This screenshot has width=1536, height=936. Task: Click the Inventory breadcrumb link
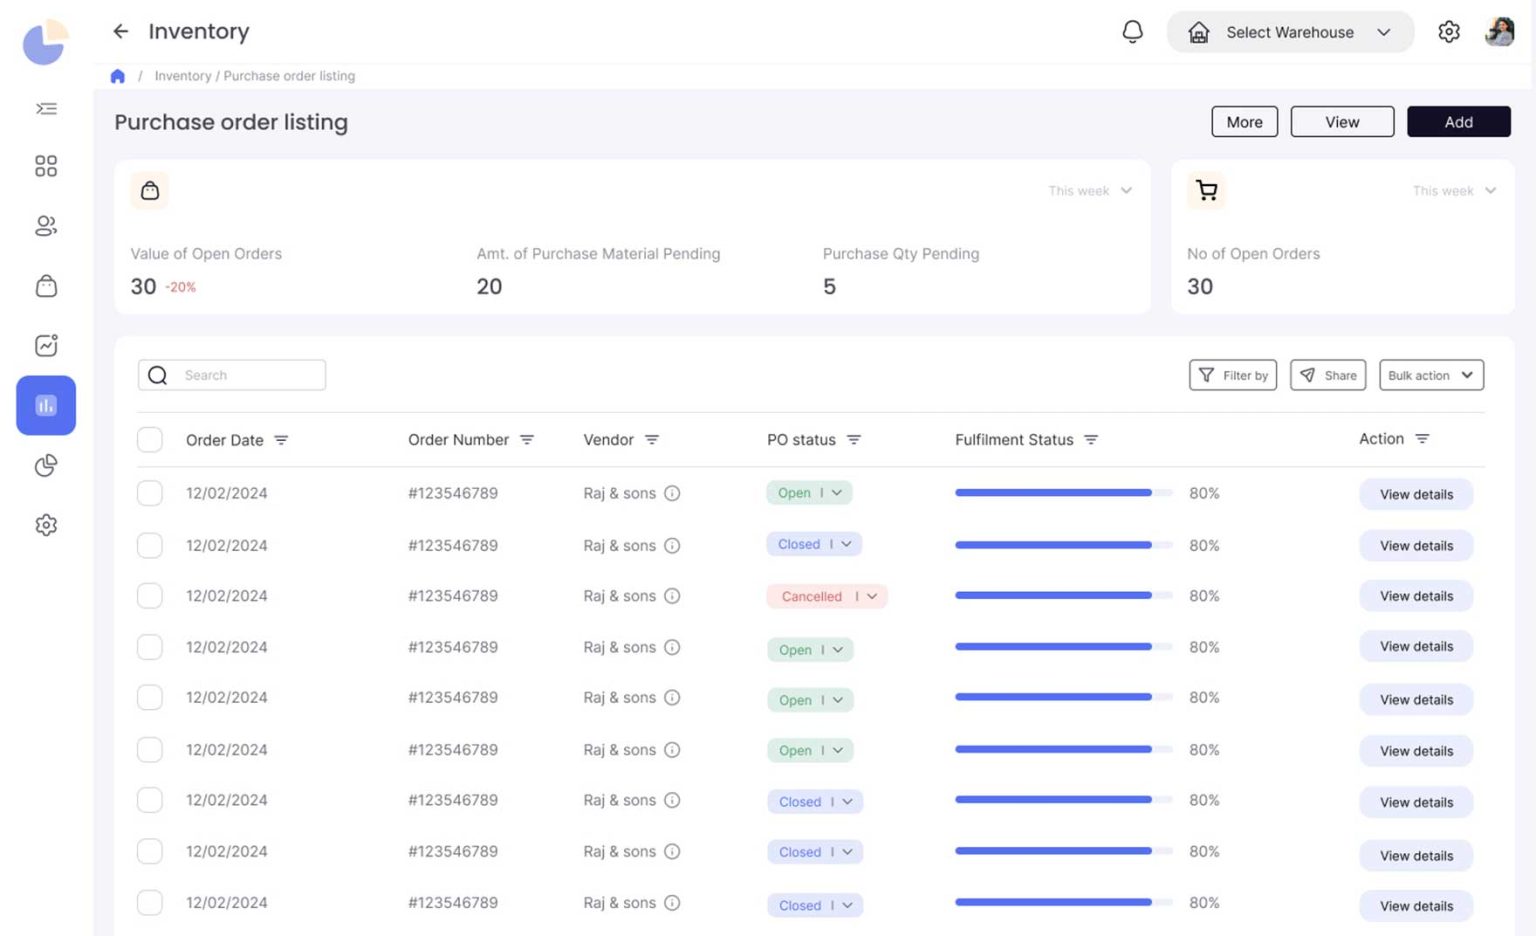183,75
